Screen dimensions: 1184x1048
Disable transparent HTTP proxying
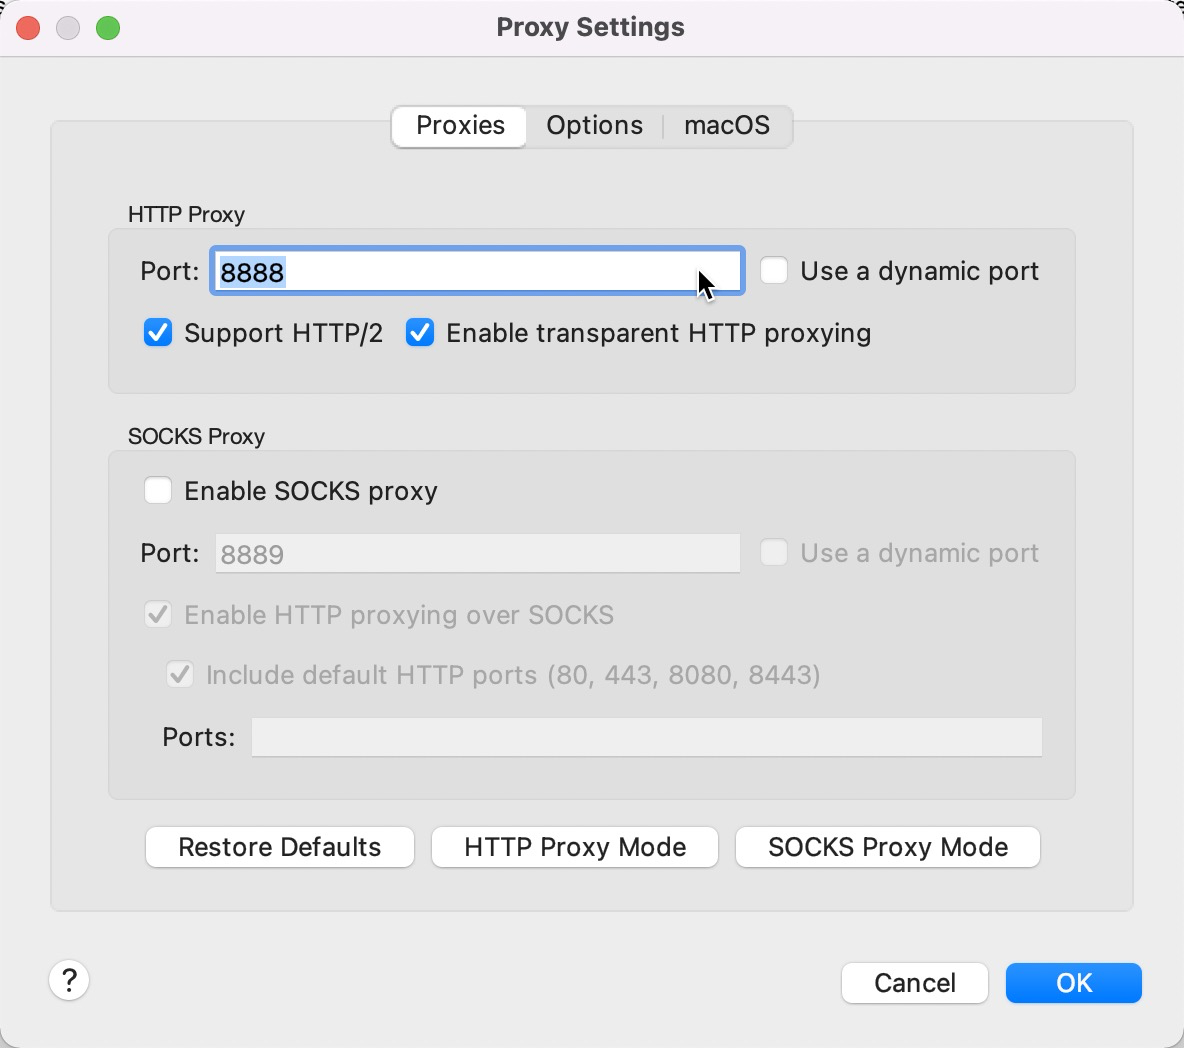pyautogui.click(x=420, y=333)
